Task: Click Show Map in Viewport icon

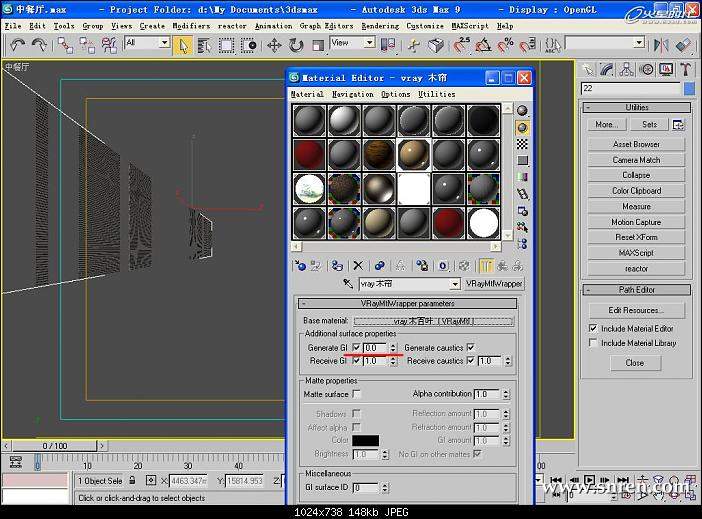Action: tap(463, 266)
